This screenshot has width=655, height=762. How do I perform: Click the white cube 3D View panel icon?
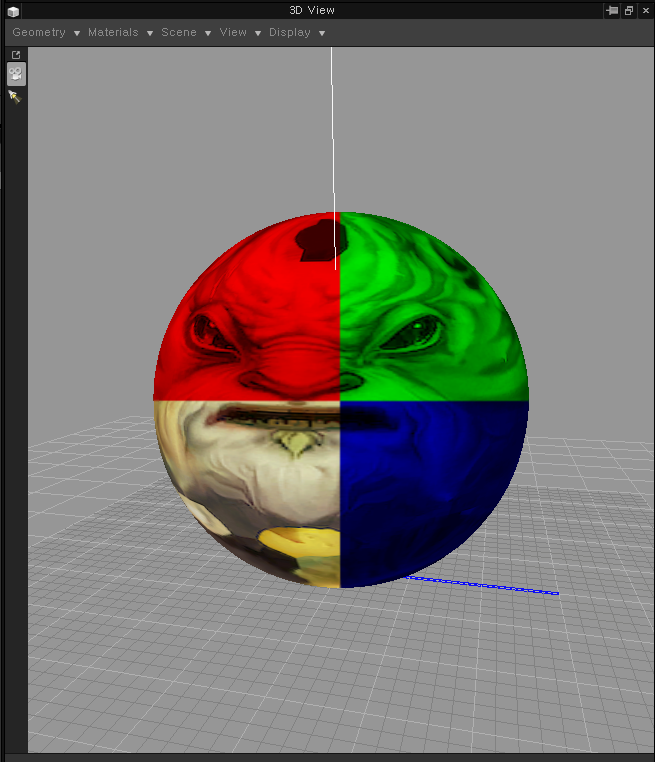click(13, 11)
